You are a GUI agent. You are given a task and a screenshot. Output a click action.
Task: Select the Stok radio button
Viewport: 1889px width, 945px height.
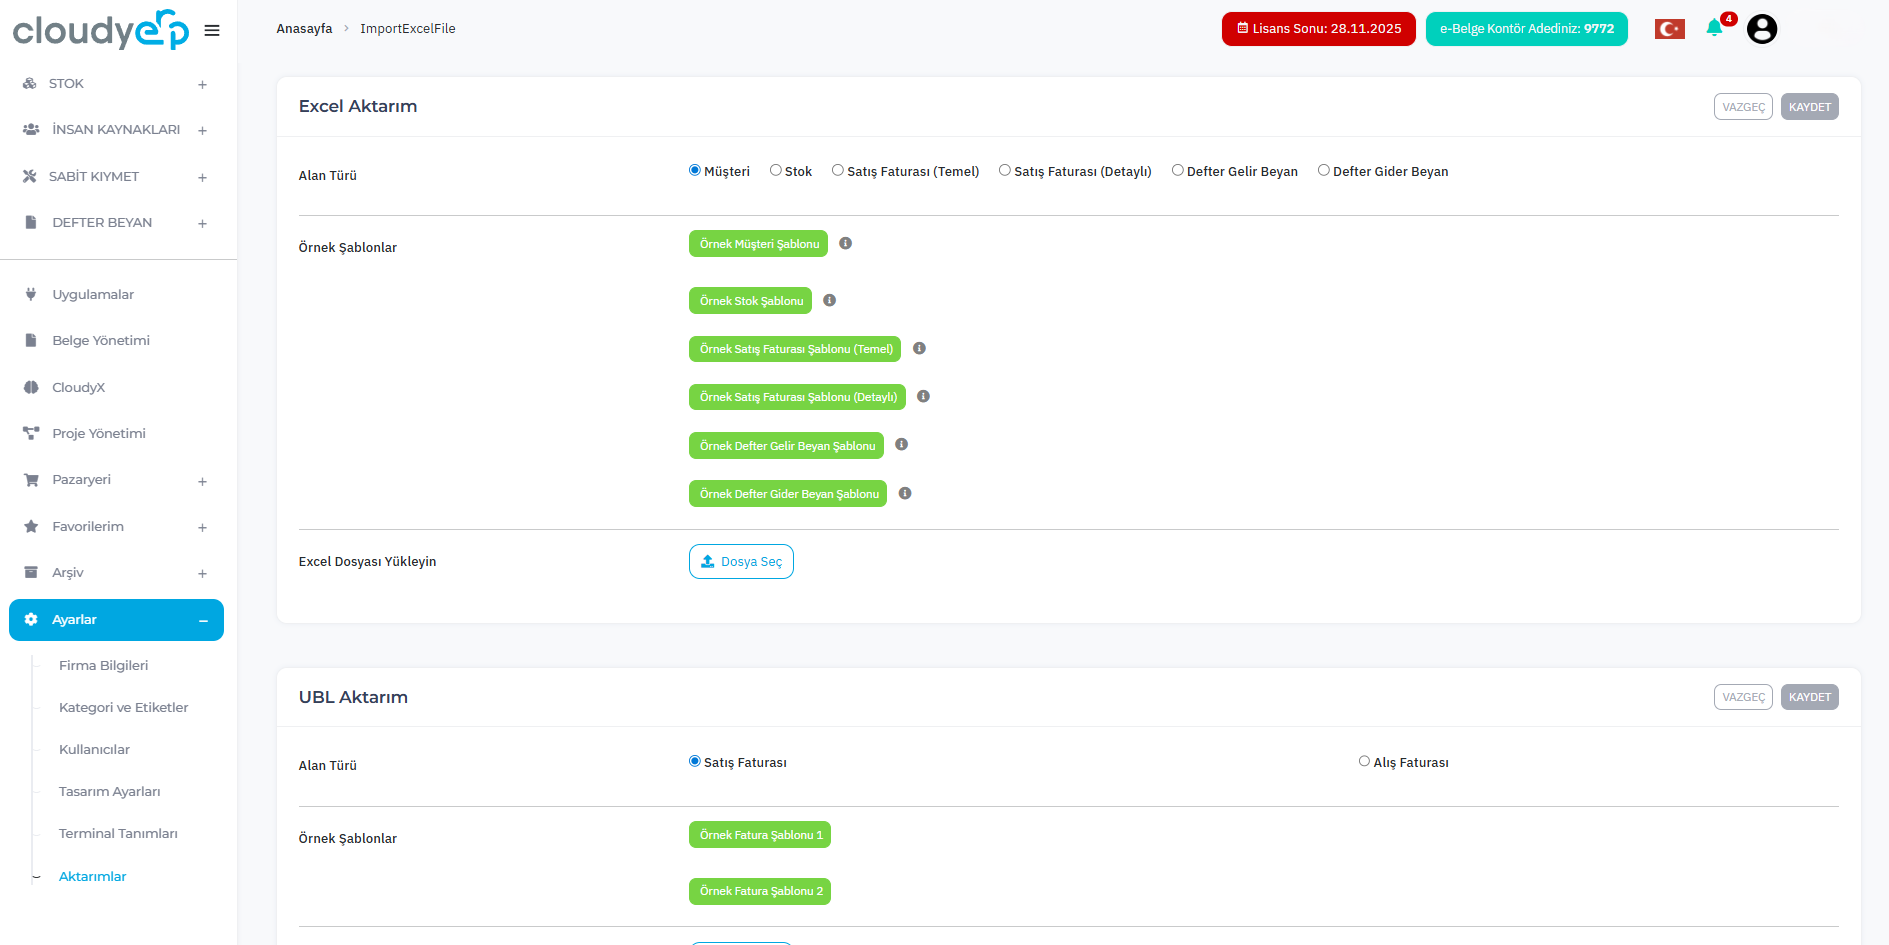click(x=776, y=170)
